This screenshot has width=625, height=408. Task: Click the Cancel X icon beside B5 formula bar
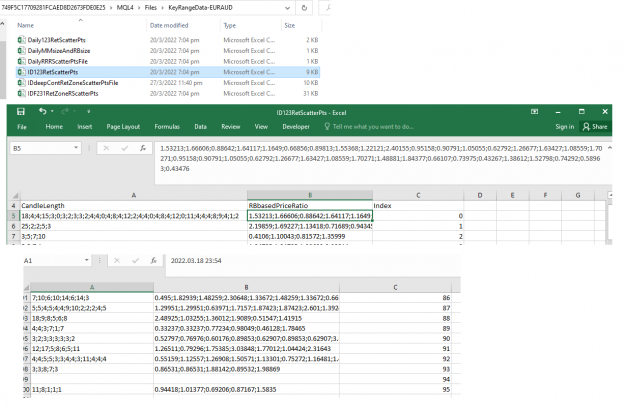106,148
